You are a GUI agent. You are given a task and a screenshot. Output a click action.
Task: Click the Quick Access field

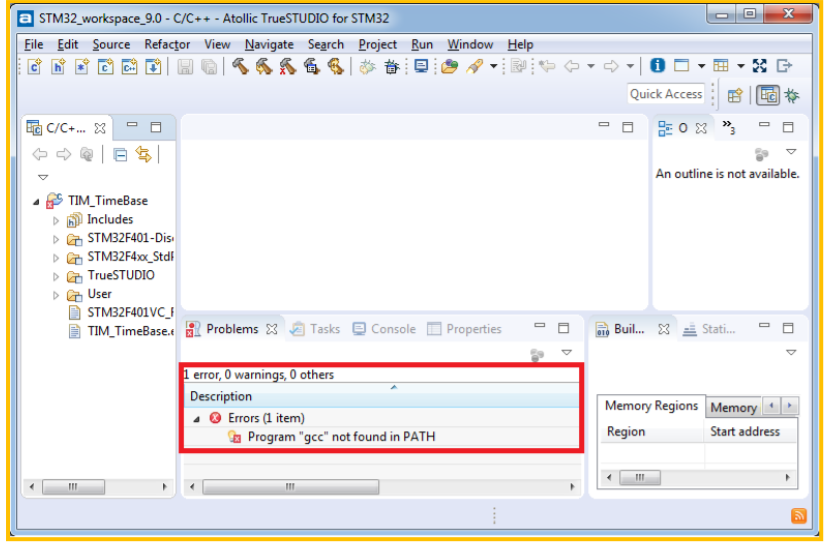pos(666,94)
